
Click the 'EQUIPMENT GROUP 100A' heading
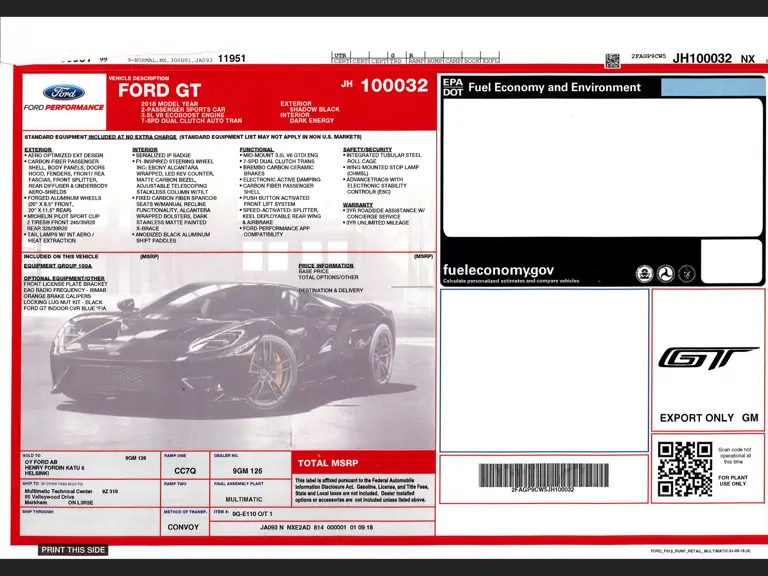pyautogui.click(x=58, y=266)
